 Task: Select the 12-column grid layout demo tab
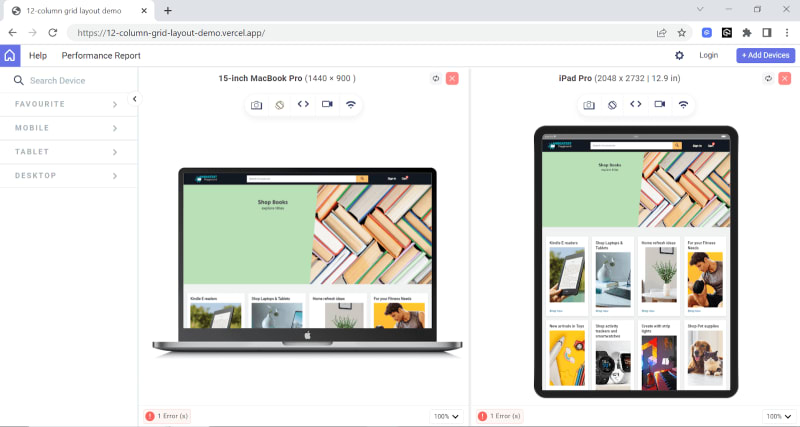click(79, 11)
